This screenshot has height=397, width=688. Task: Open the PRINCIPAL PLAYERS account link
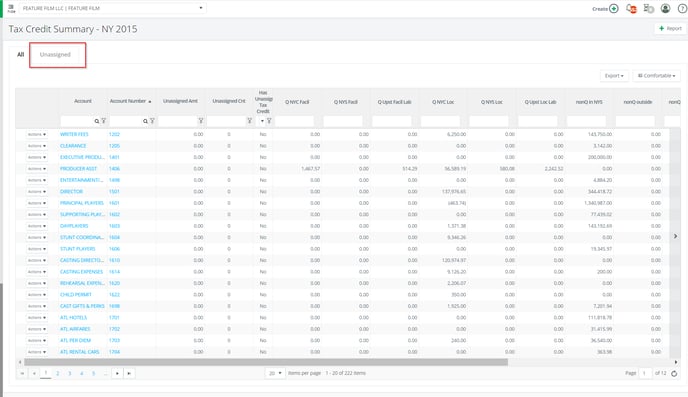pyautogui.click(x=82, y=203)
